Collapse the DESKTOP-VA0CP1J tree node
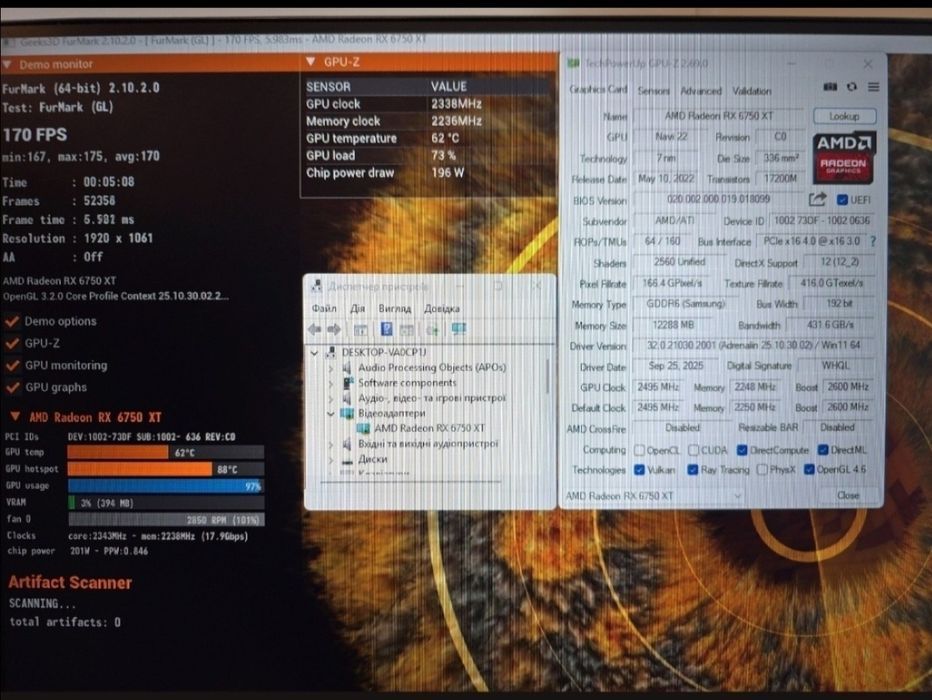Screen dimensions: 932x700 [314, 353]
